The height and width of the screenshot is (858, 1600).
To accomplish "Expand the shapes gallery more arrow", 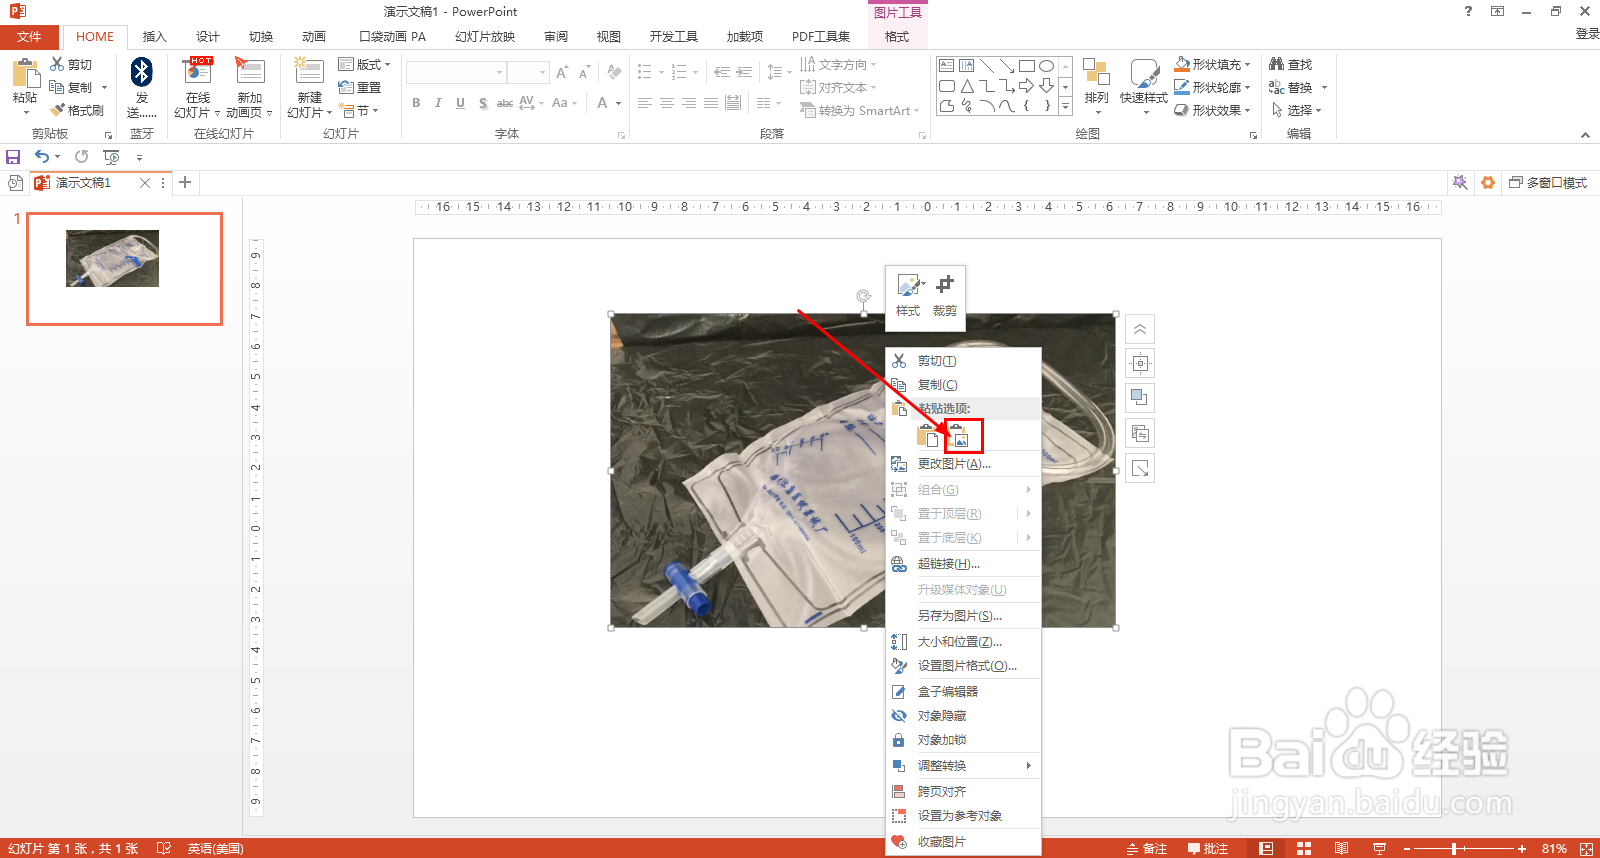I will 1065,106.
